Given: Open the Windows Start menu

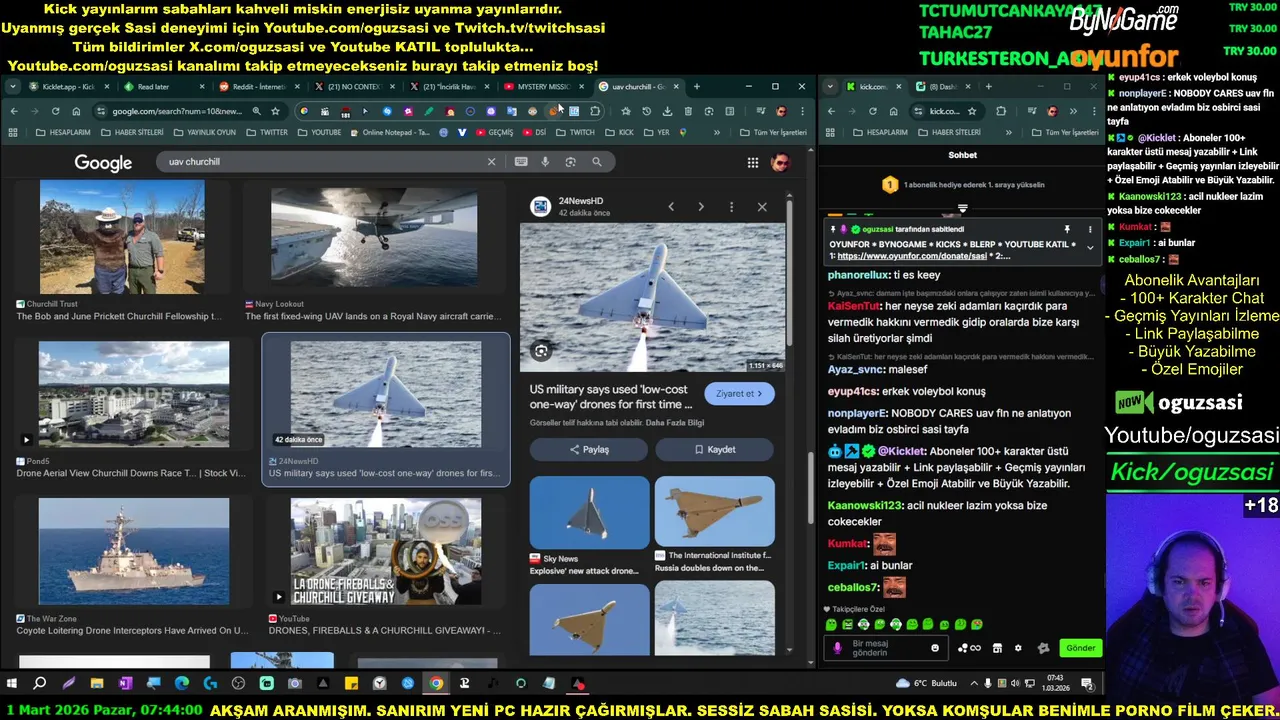Looking at the screenshot, I should point(12,684).
